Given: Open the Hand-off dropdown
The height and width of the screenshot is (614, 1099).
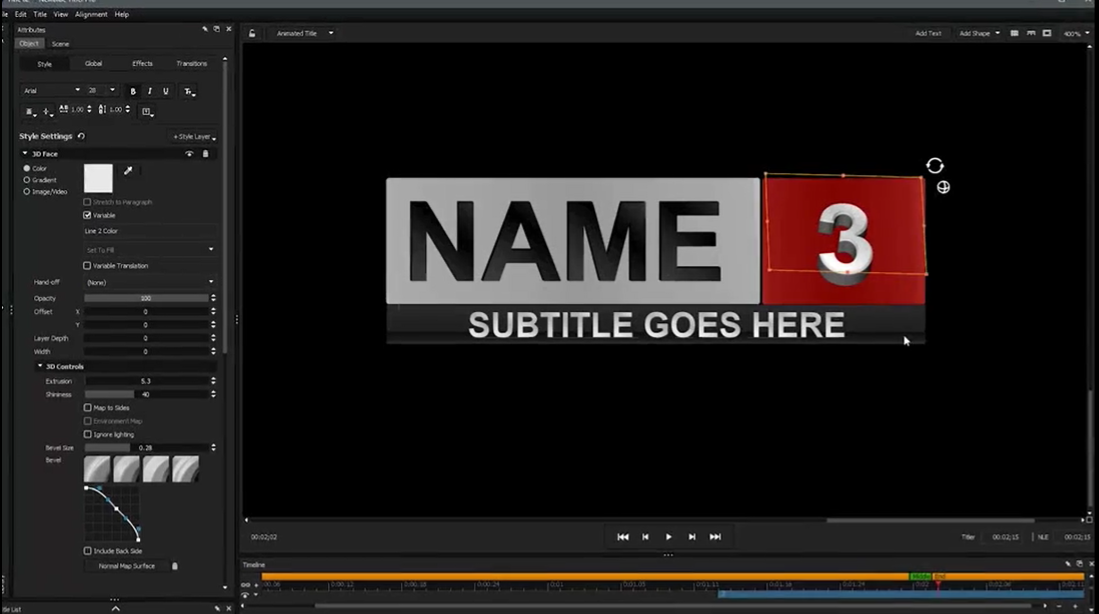Looking at the screenshot, I should [149, 282].
